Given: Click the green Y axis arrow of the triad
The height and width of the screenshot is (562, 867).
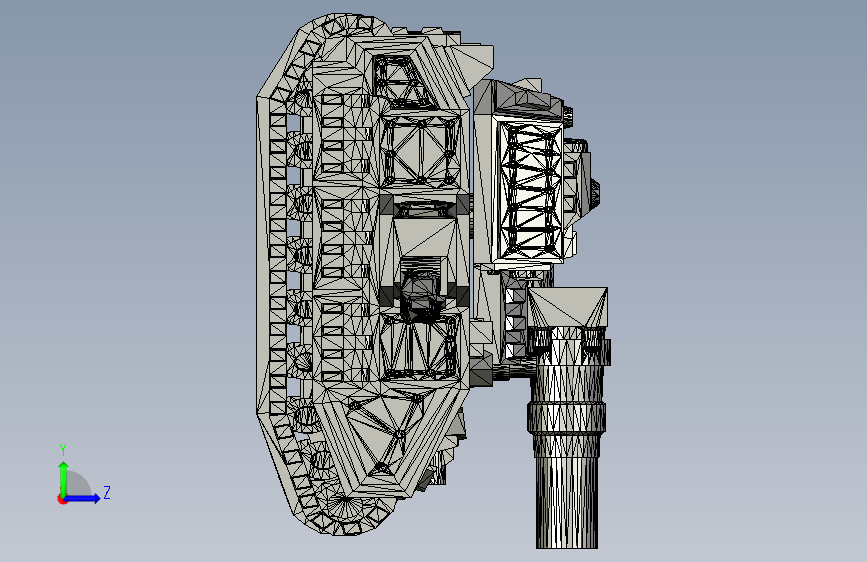Looking at the screenshot, I should 64,478.
